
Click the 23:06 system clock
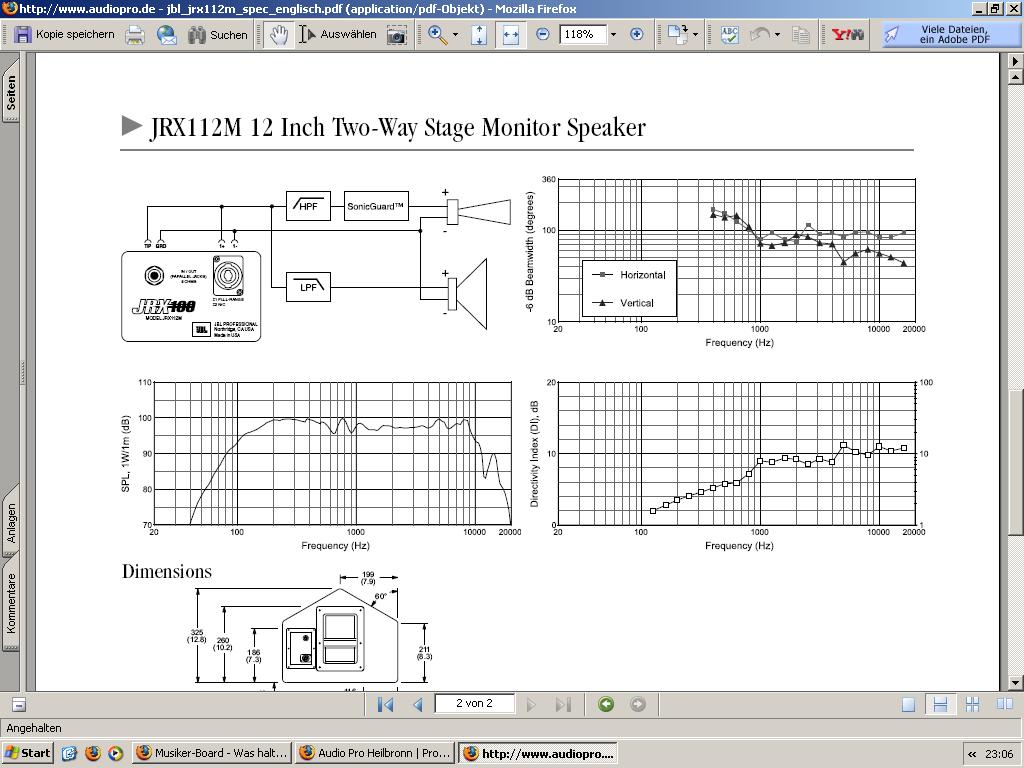point(999,754)
